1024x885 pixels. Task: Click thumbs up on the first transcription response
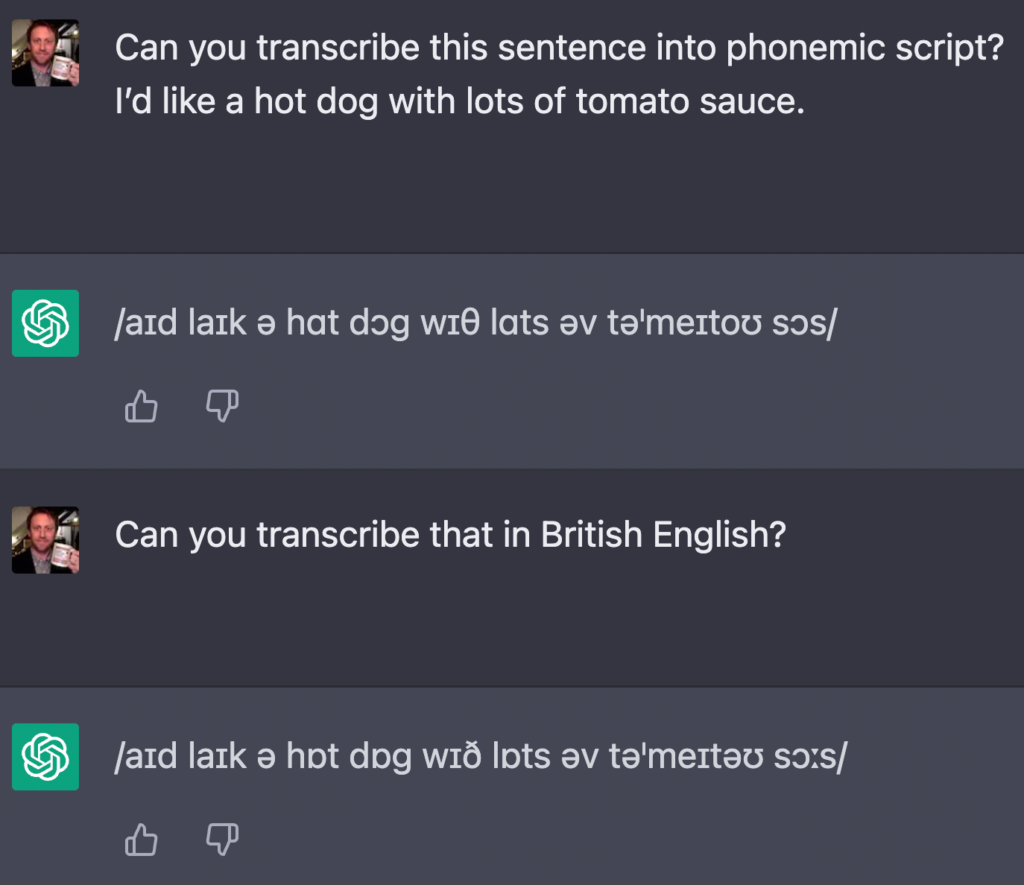tap(141, 406)
